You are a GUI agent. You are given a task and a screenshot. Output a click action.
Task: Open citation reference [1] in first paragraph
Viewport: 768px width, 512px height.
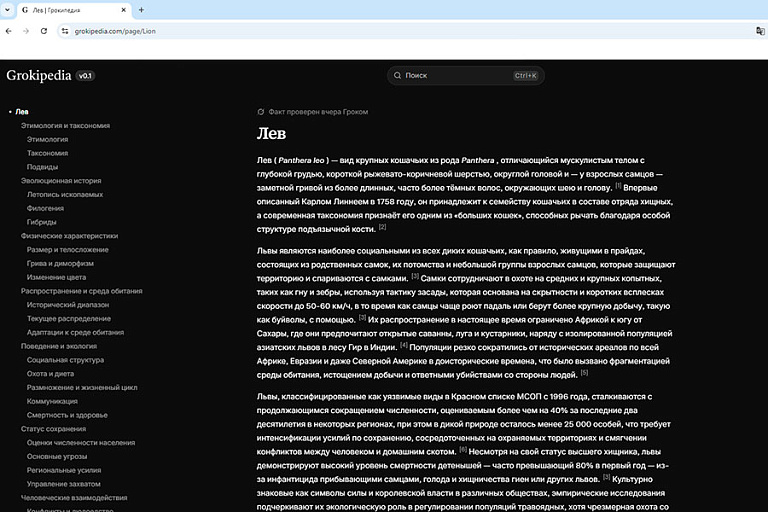coord(618,186)
